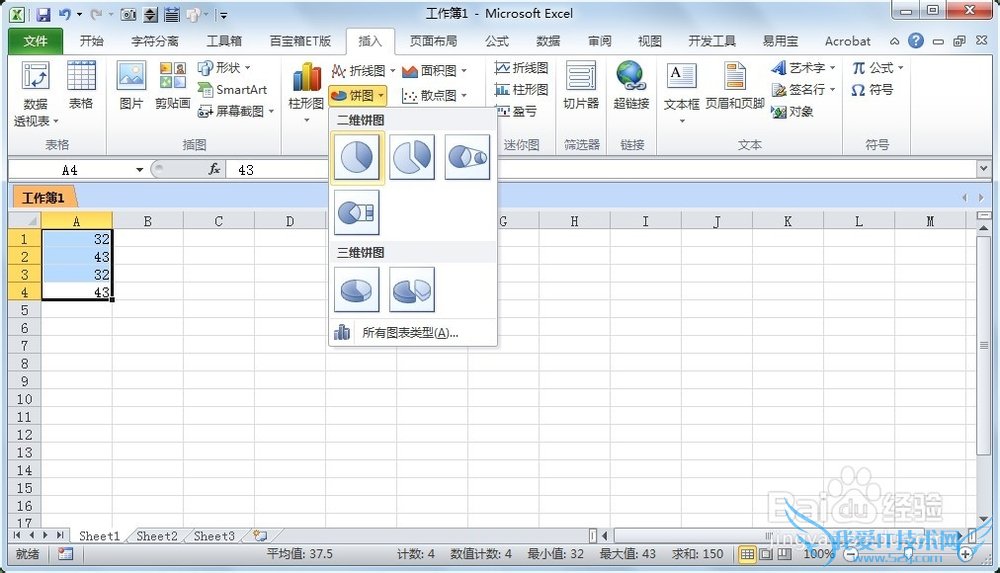Click the formula bar showing 43
The width and height of the screenshot is (1000, 573).
pyautogui.click(x=599, y=170)
